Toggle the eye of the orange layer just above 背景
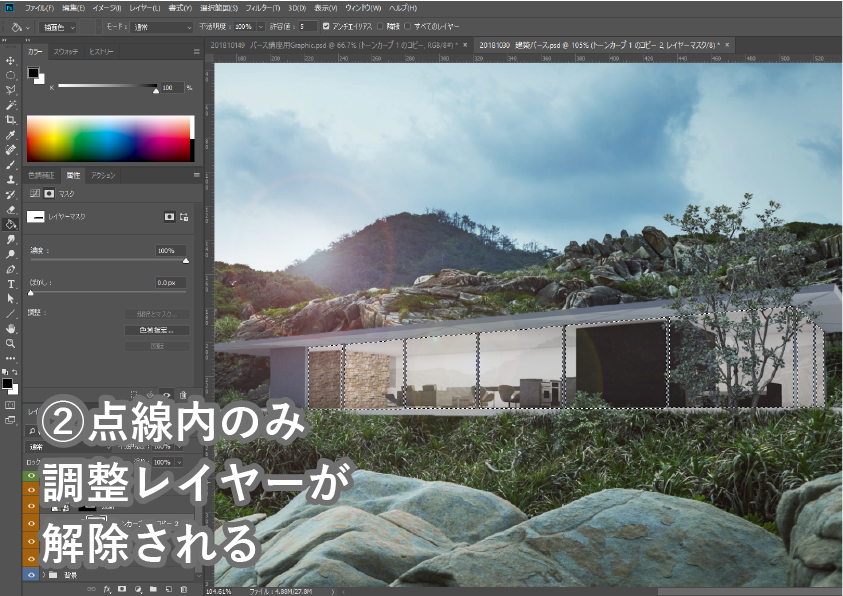This screenshot has height=596, width=843. (x=31, y=559)
